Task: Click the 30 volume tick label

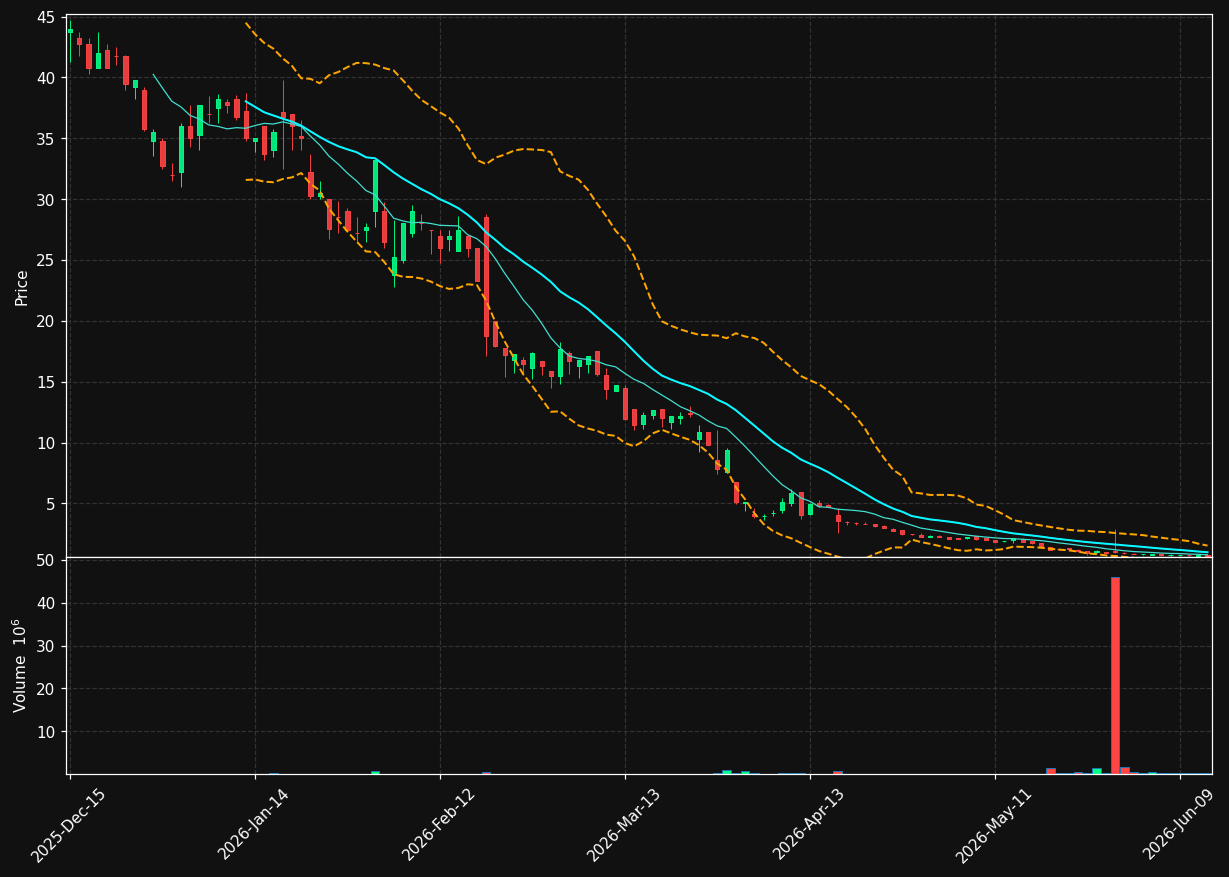Action: tap(46, 646)
